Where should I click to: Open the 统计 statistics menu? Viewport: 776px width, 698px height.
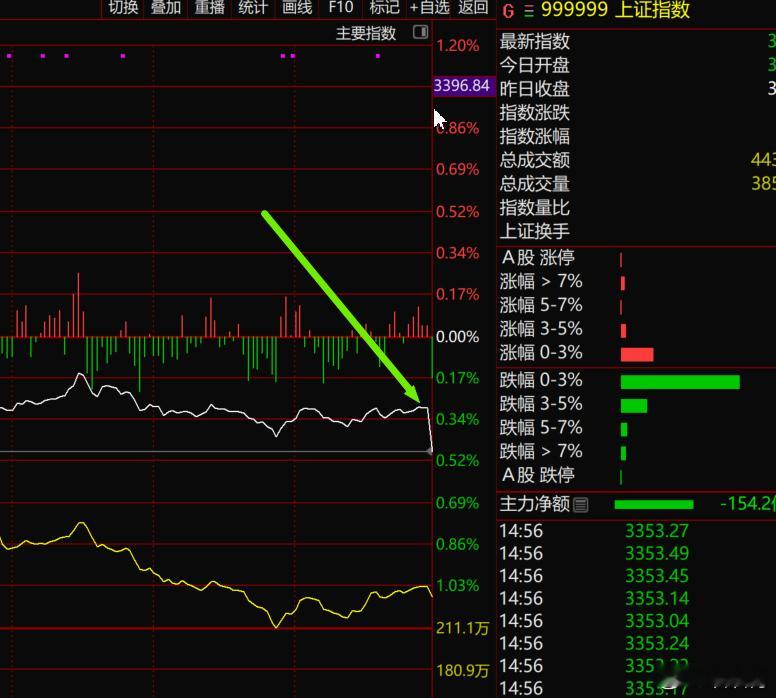pyautogui.click(x=252, y=7)
